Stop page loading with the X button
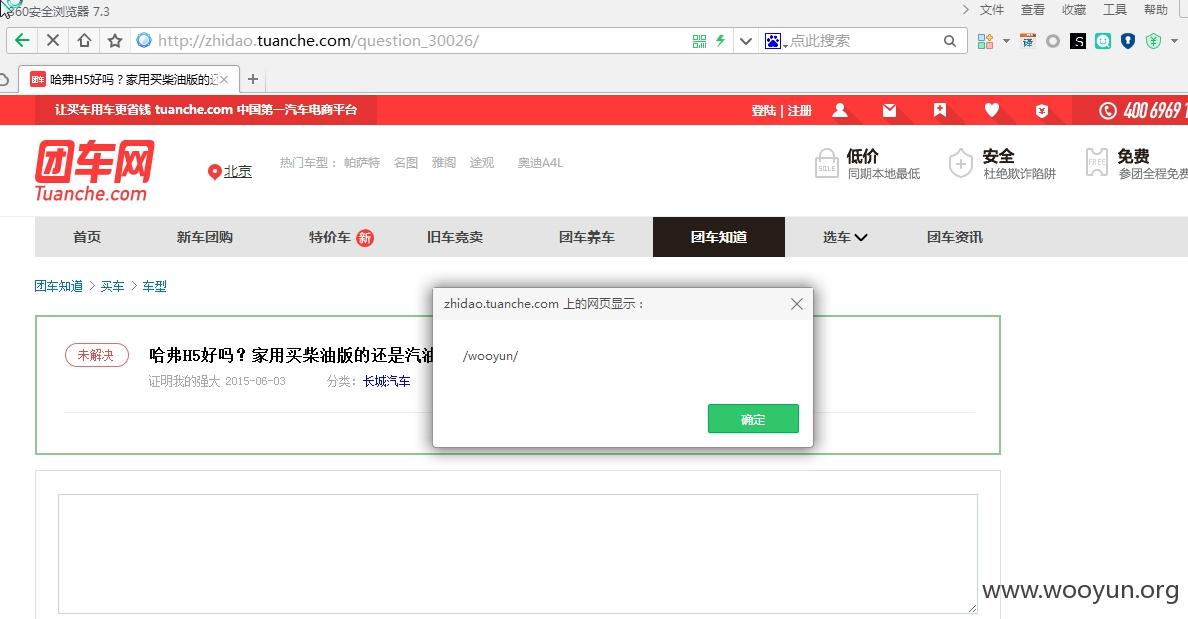Screen dimensions: 1188x619 coord(53,41)
